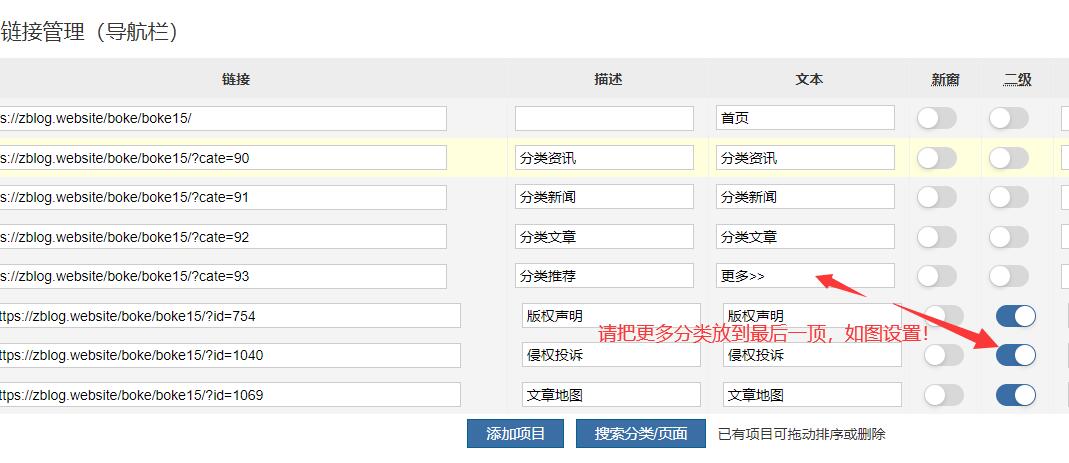Edit 文本 field containing 分类资讯
Screen dimensions: 1069x463
tap(805, 158)
